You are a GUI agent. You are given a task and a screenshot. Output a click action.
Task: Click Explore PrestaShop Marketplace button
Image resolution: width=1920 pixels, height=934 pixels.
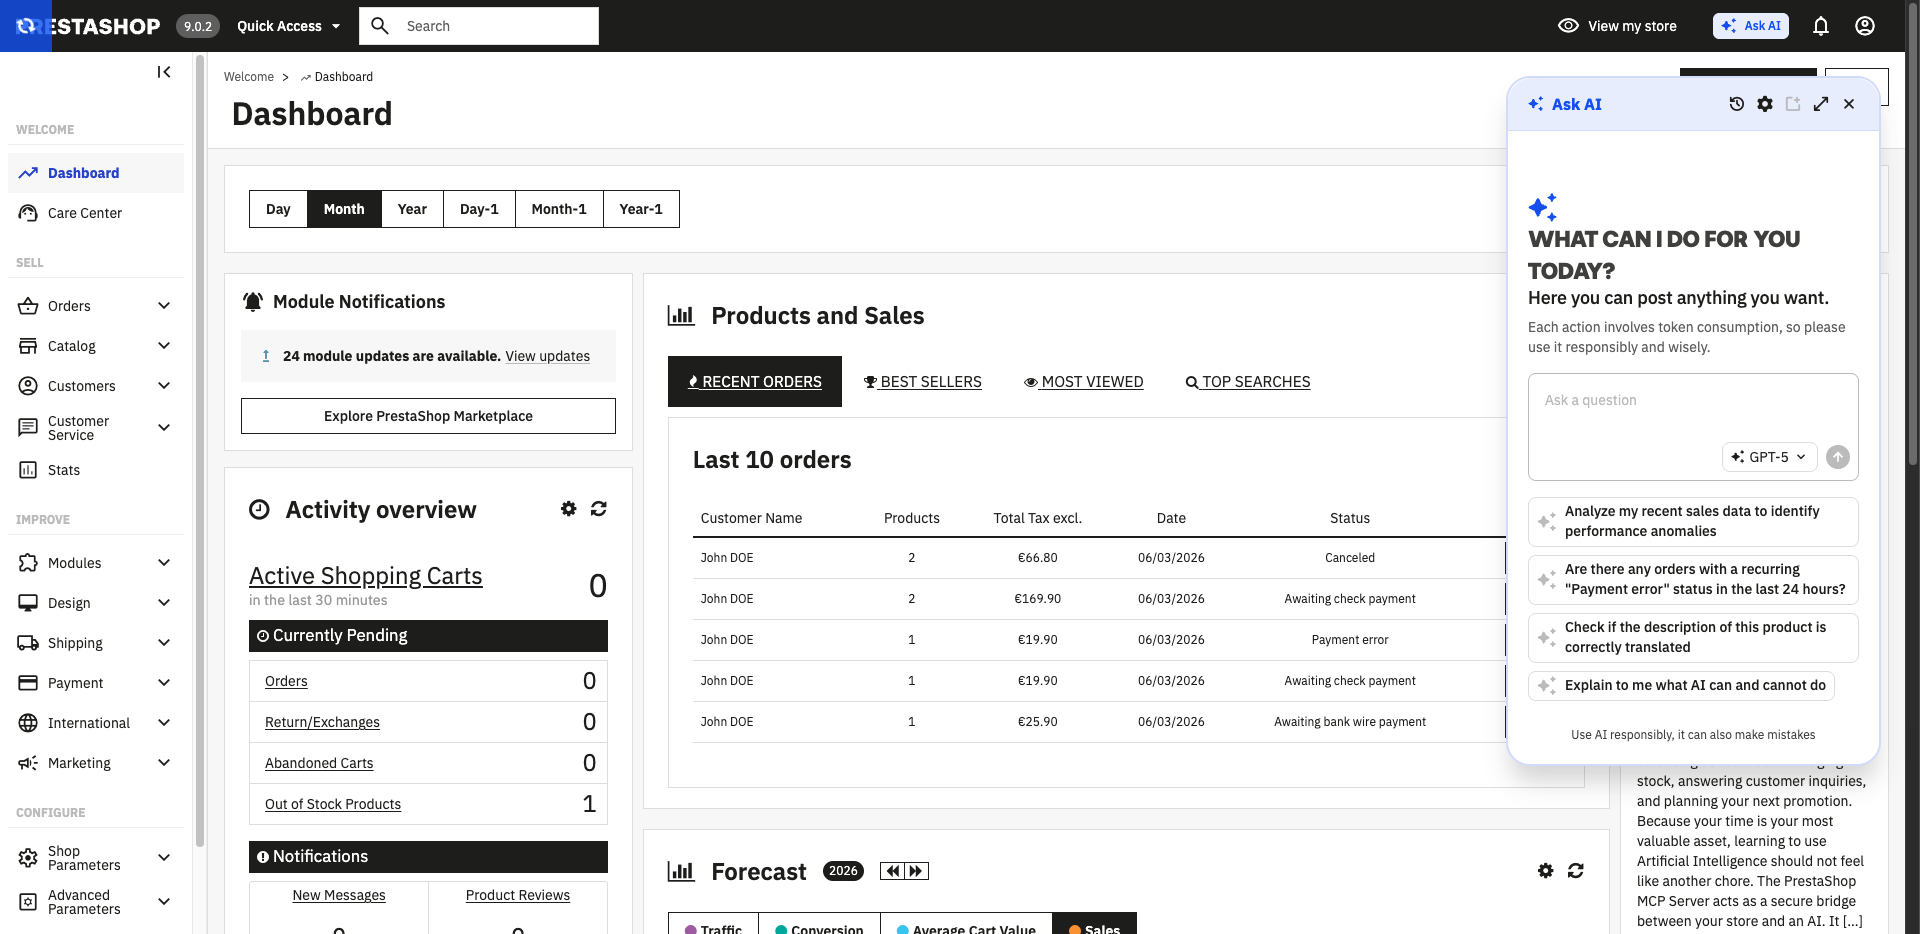coord(428,416)
